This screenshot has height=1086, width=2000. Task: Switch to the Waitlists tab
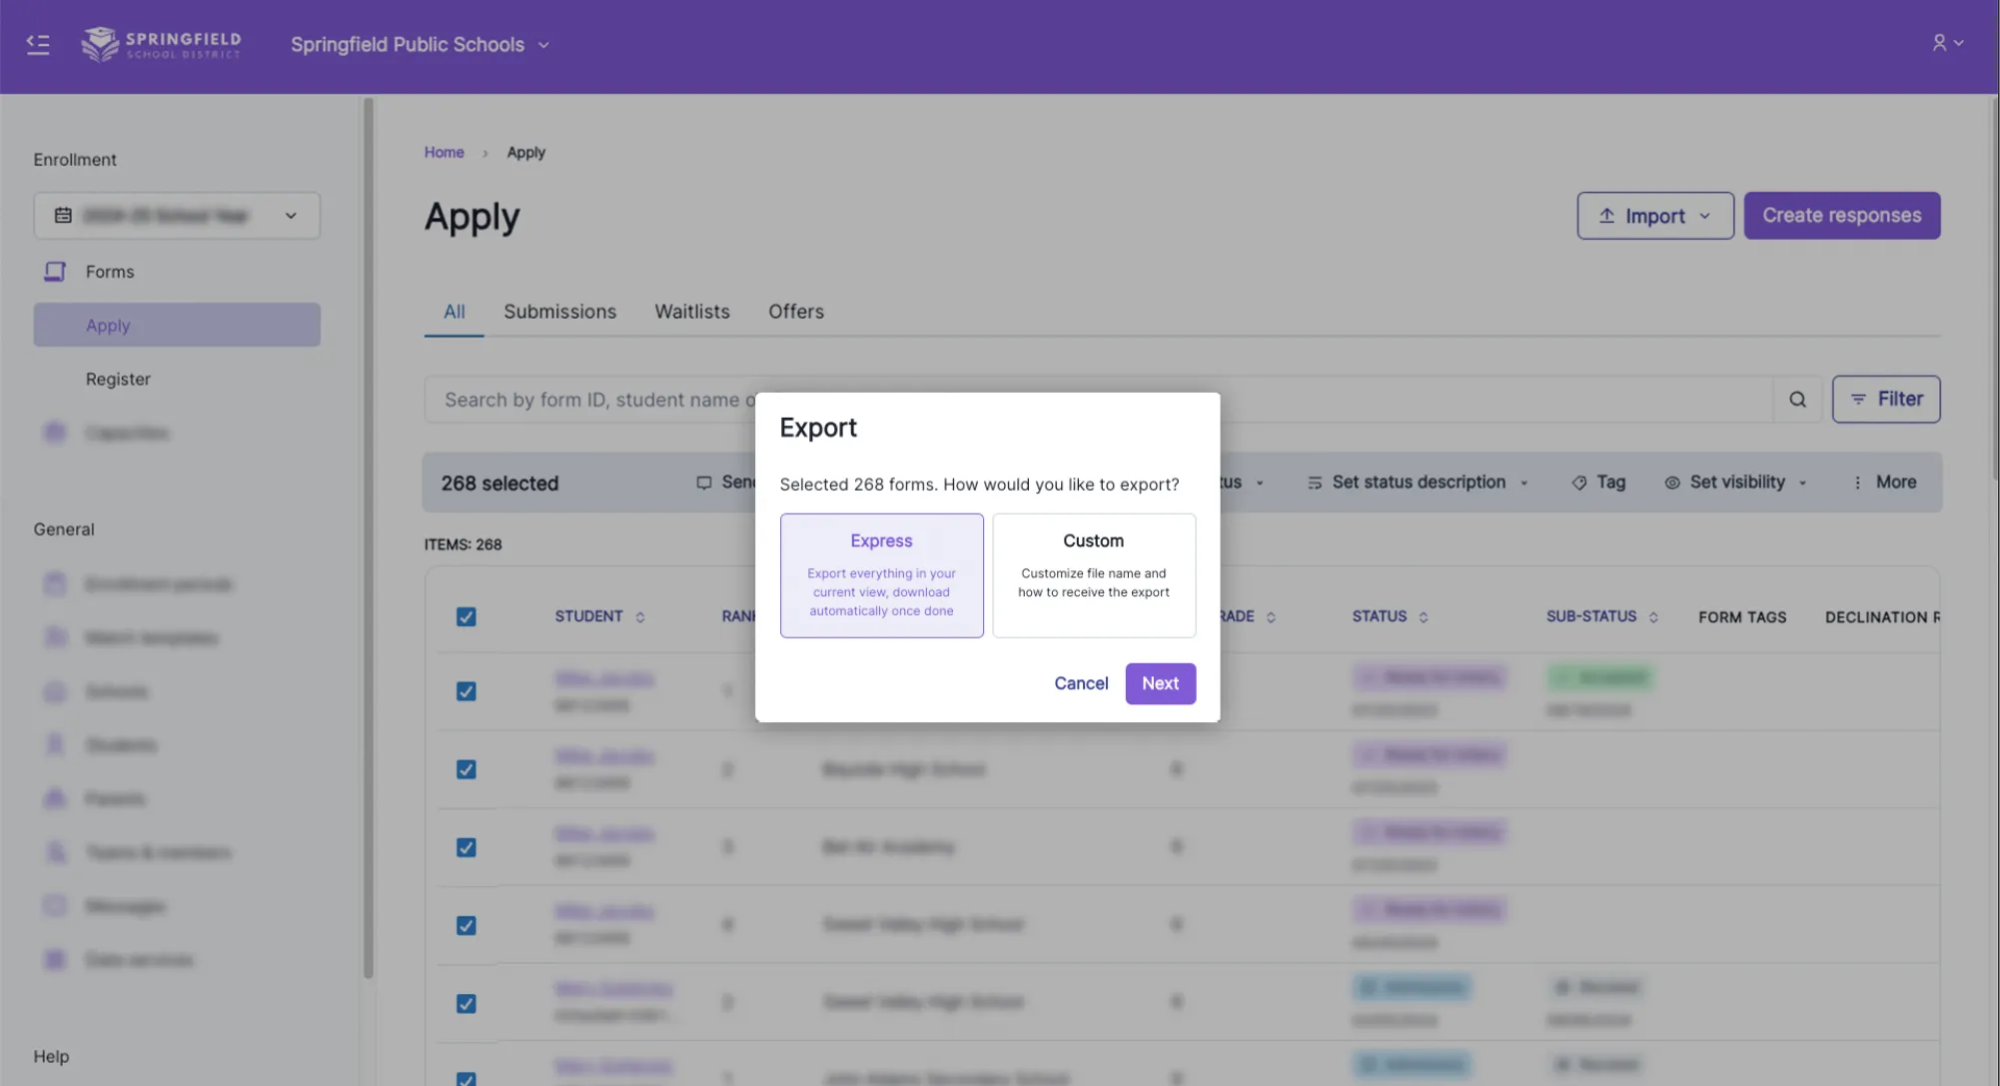[692, 312]
